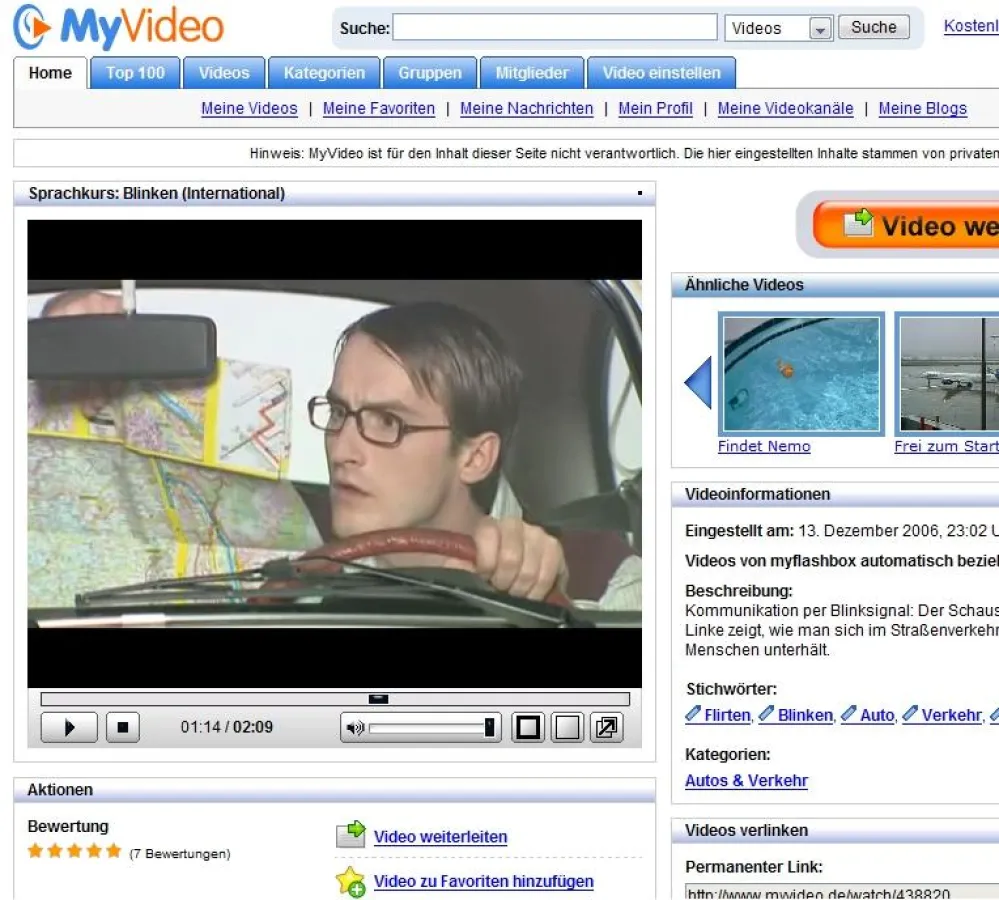Viewport: 999px width, 900px height.
Task: Click into the Suche search field
Action: pos(554,28)
